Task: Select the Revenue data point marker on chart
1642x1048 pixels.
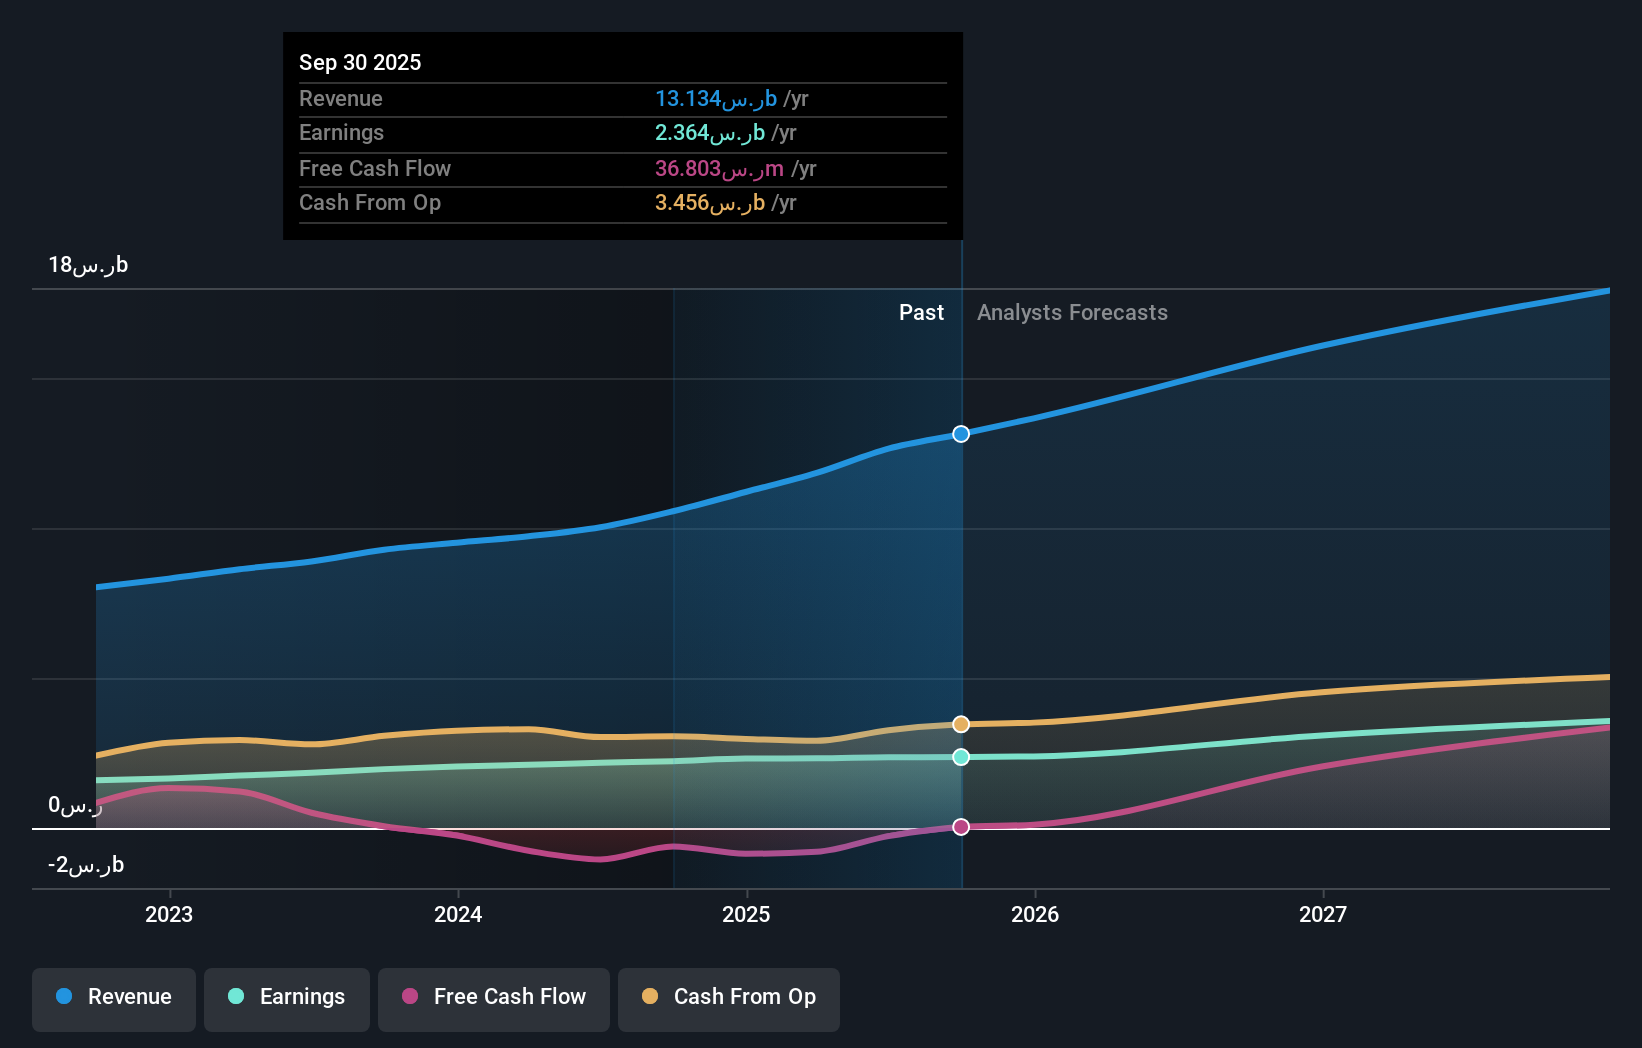Action: tap(960, 434)
